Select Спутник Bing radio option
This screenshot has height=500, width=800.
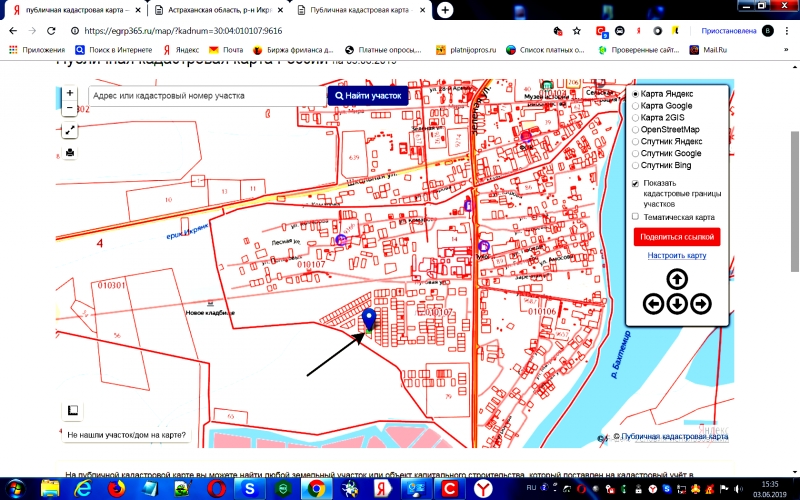[x=635, y=165]
